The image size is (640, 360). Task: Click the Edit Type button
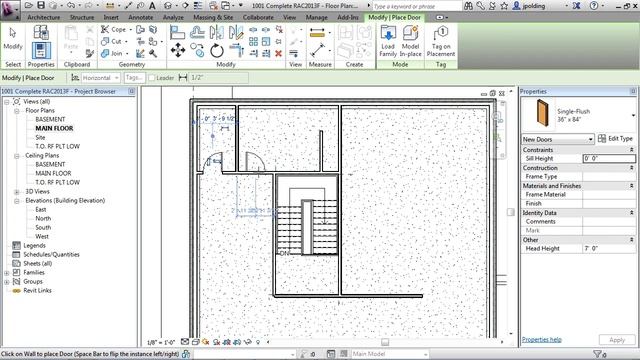[x=616, y=139]
